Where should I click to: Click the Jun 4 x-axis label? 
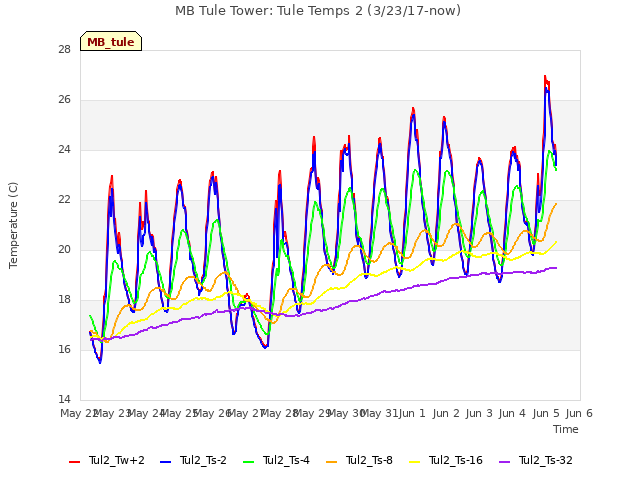512,413
